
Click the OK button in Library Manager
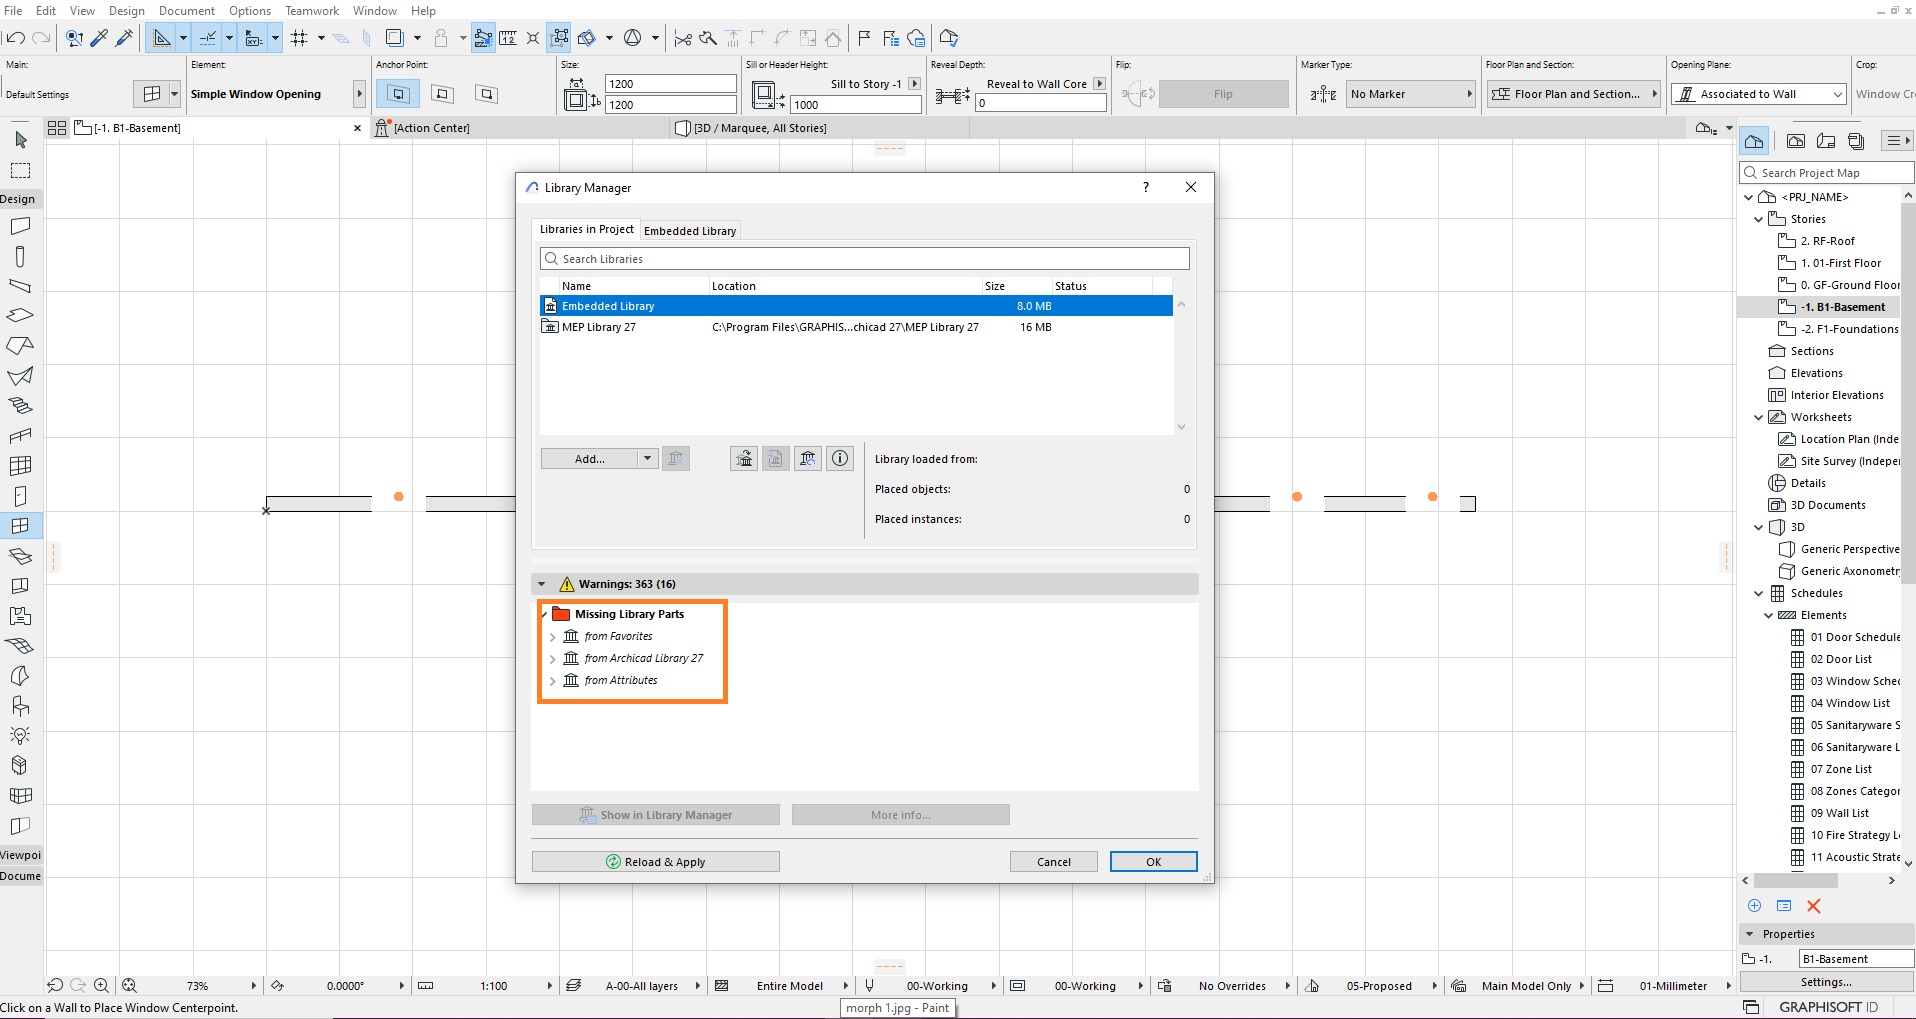[x=1153, y=862]
